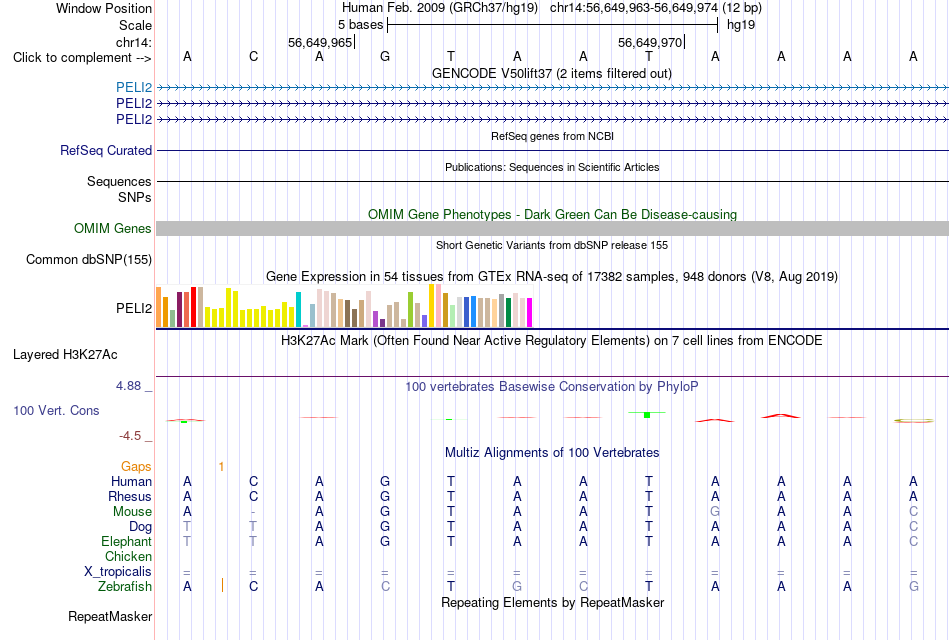Open the 100 Vert. Cons track label
The height and width of the screenshot is (640, 950).
56,410
